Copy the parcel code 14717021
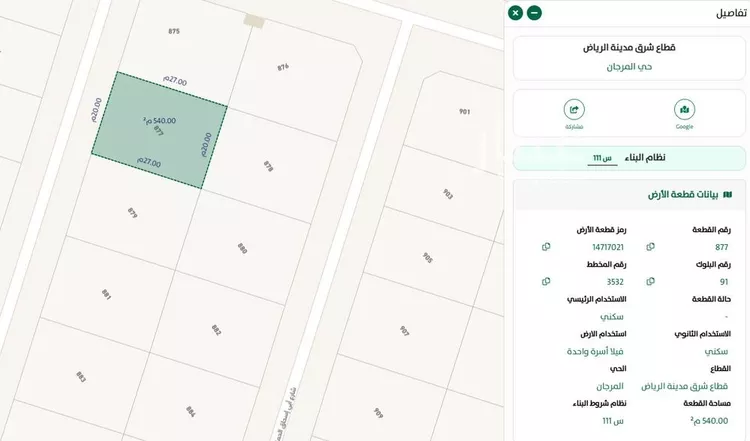Image resolution: width=750 pixels, height=441 pixels. coord(546,247)
